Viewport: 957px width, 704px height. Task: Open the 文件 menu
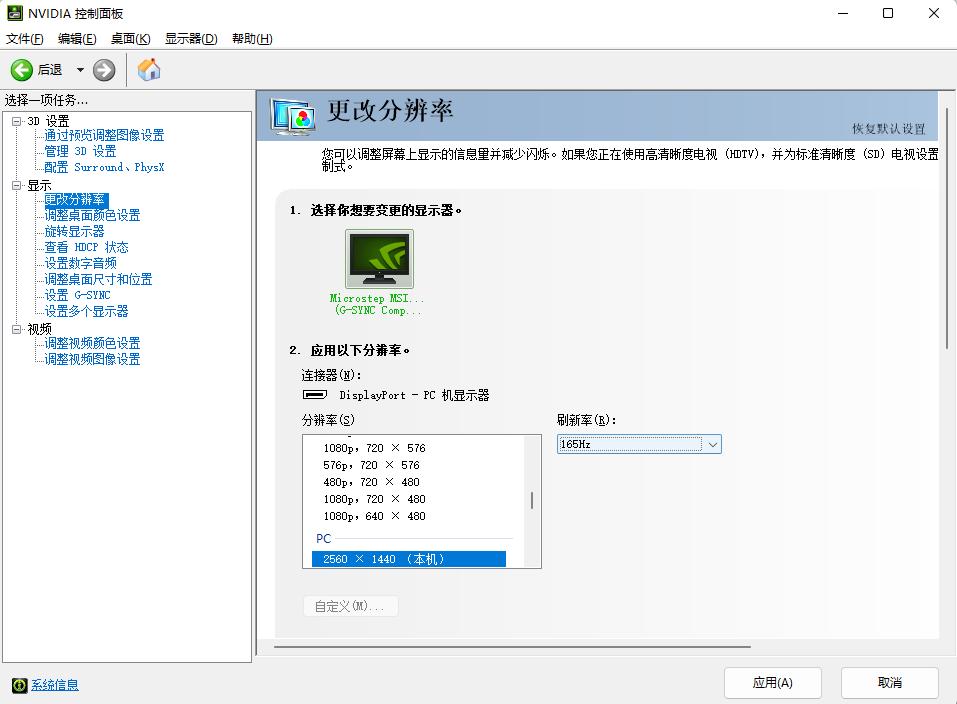click(x=22, y=38)
